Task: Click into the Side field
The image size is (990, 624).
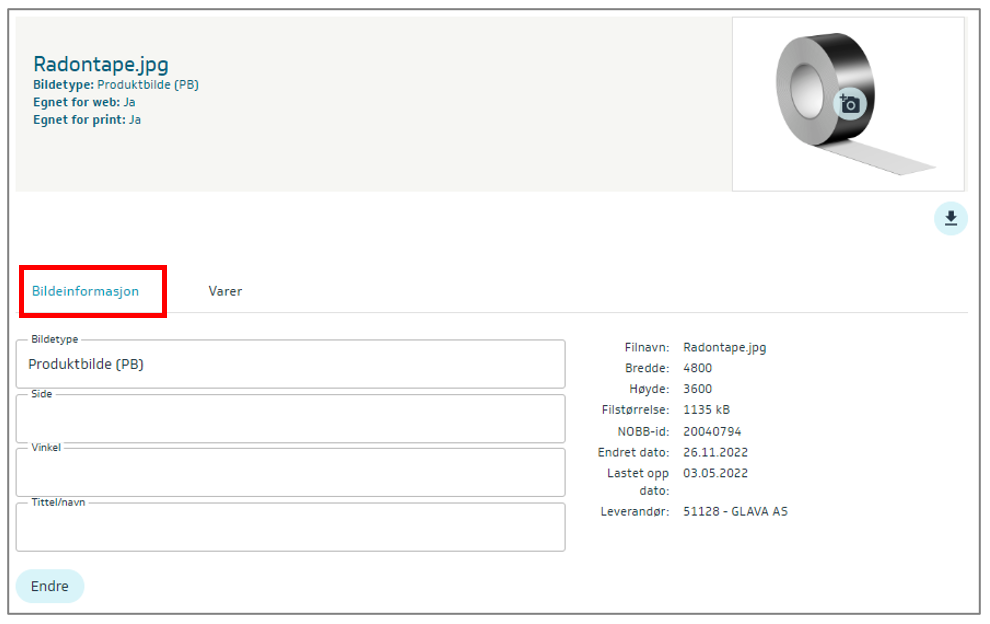Action: click(x=290, y=419)
